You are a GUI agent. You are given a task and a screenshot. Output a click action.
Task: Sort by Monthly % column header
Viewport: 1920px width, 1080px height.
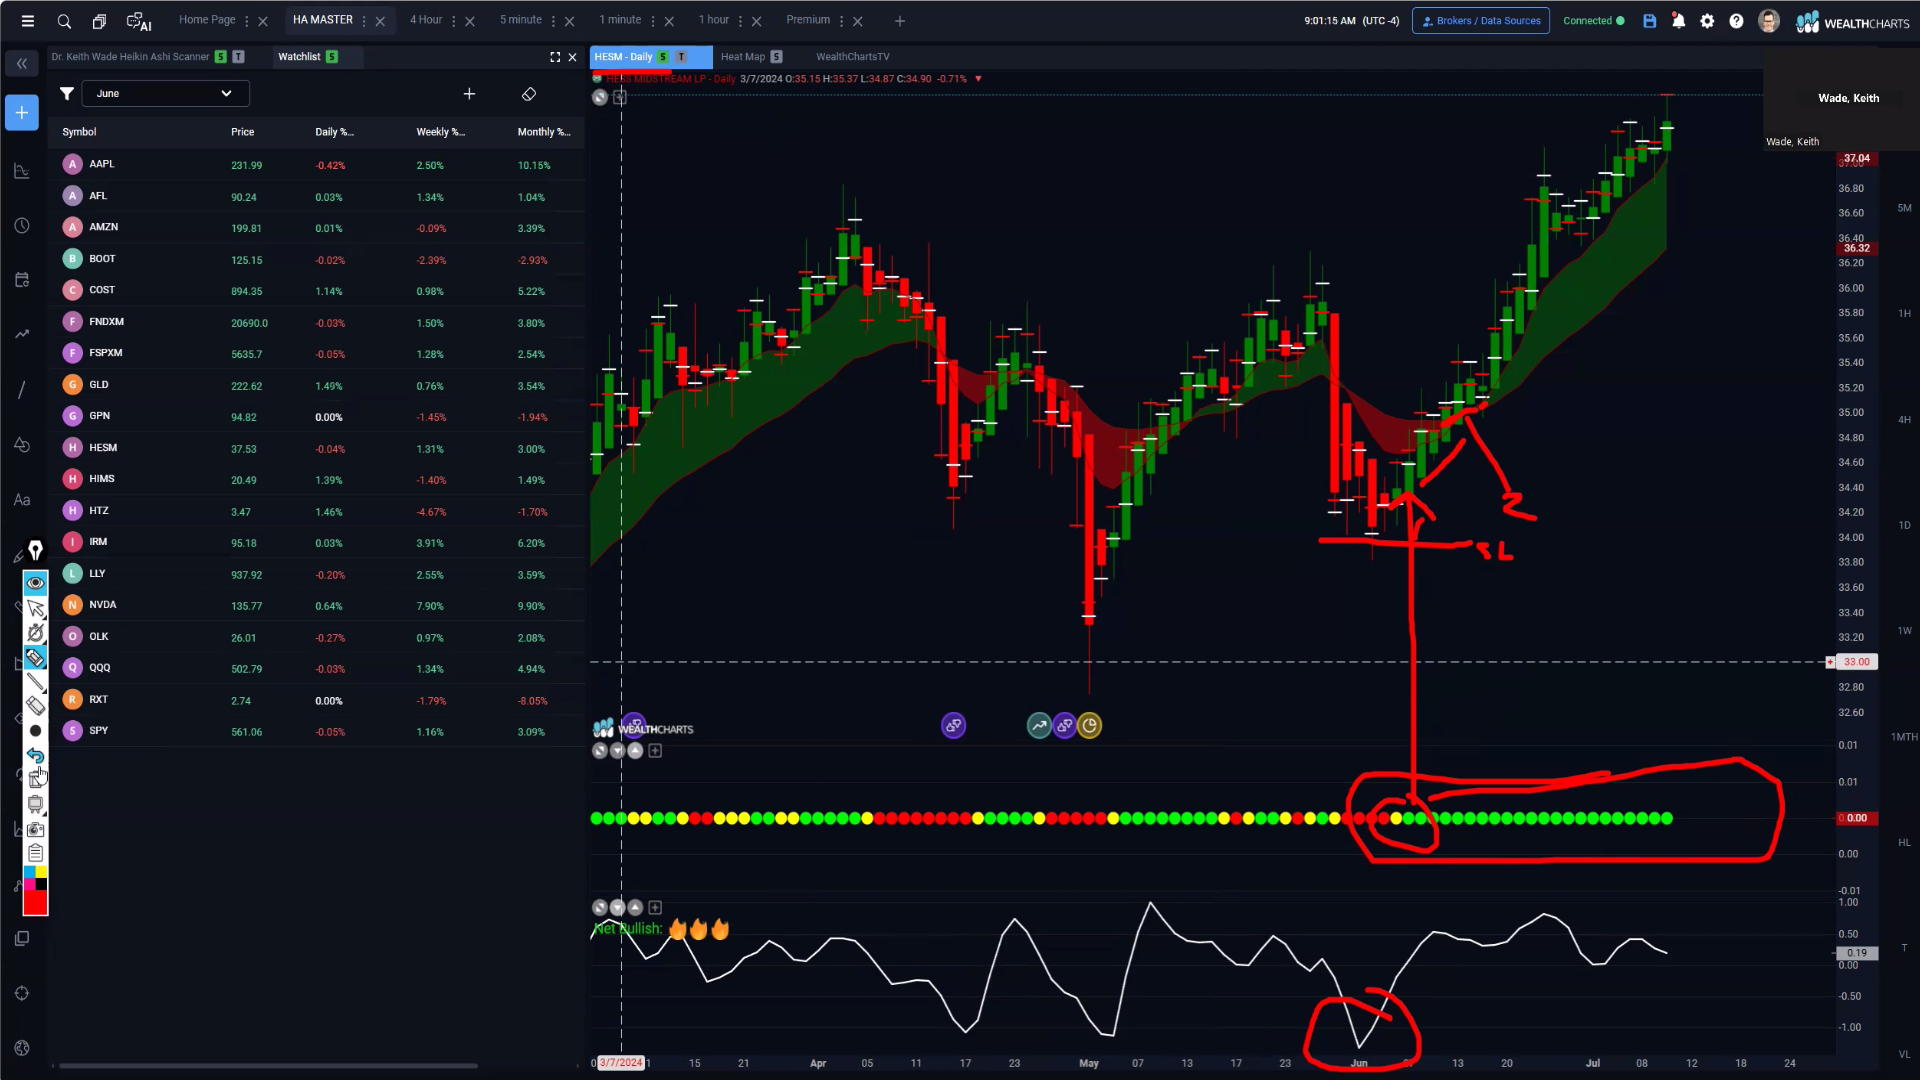point(544,132)
